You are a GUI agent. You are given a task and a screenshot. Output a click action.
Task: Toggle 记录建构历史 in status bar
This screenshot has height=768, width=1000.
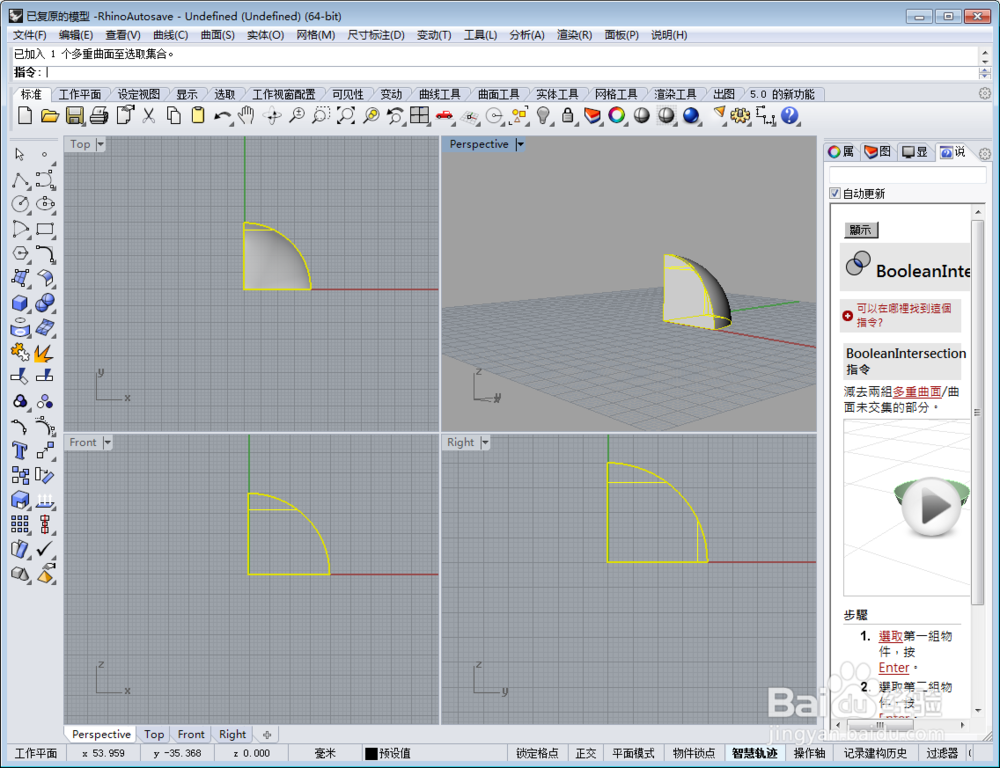coord(875,753)
